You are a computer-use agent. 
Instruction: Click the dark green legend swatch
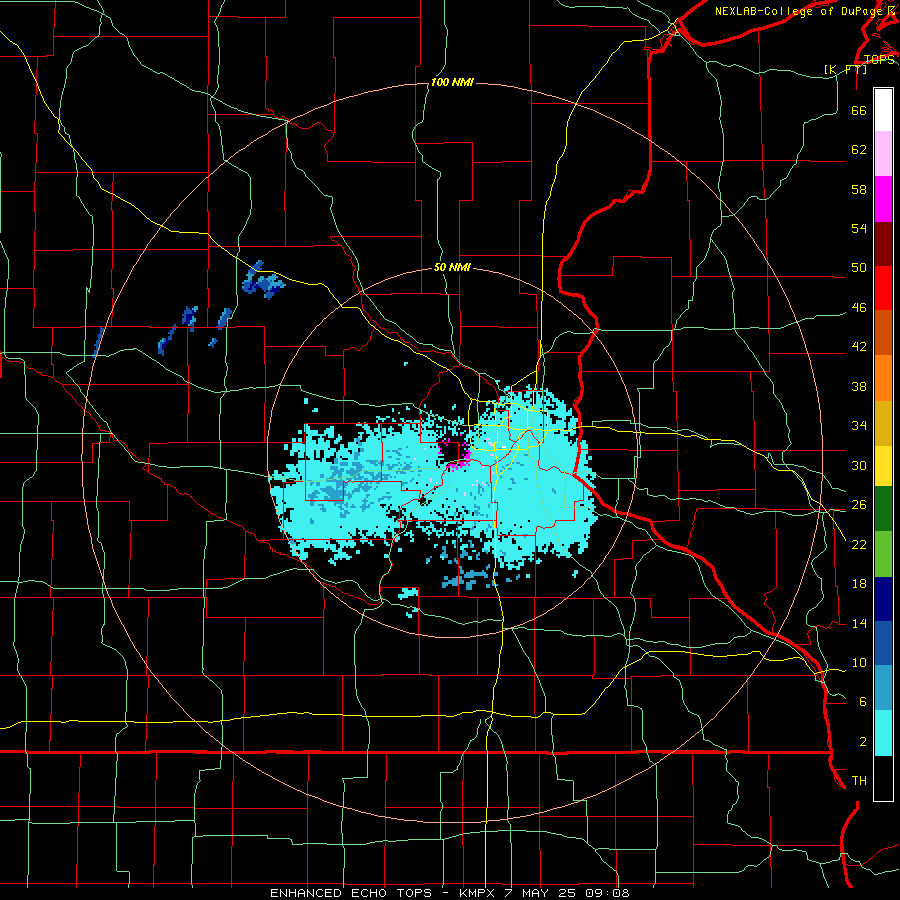pos(883,509)
